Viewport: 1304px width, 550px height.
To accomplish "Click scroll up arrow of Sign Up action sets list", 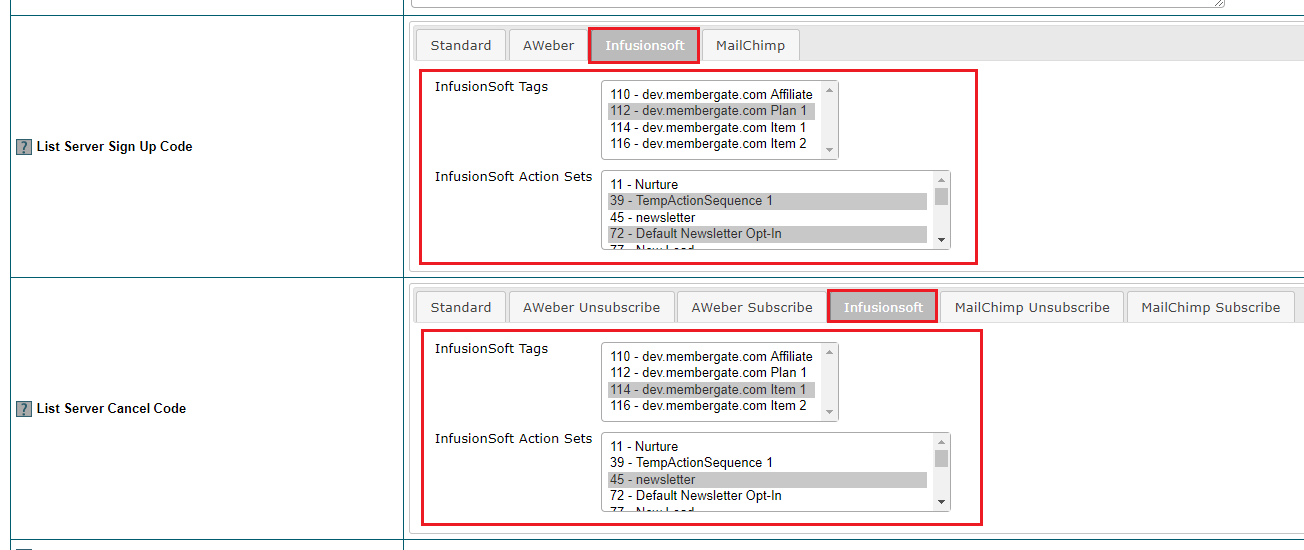I will coord(941,180).
